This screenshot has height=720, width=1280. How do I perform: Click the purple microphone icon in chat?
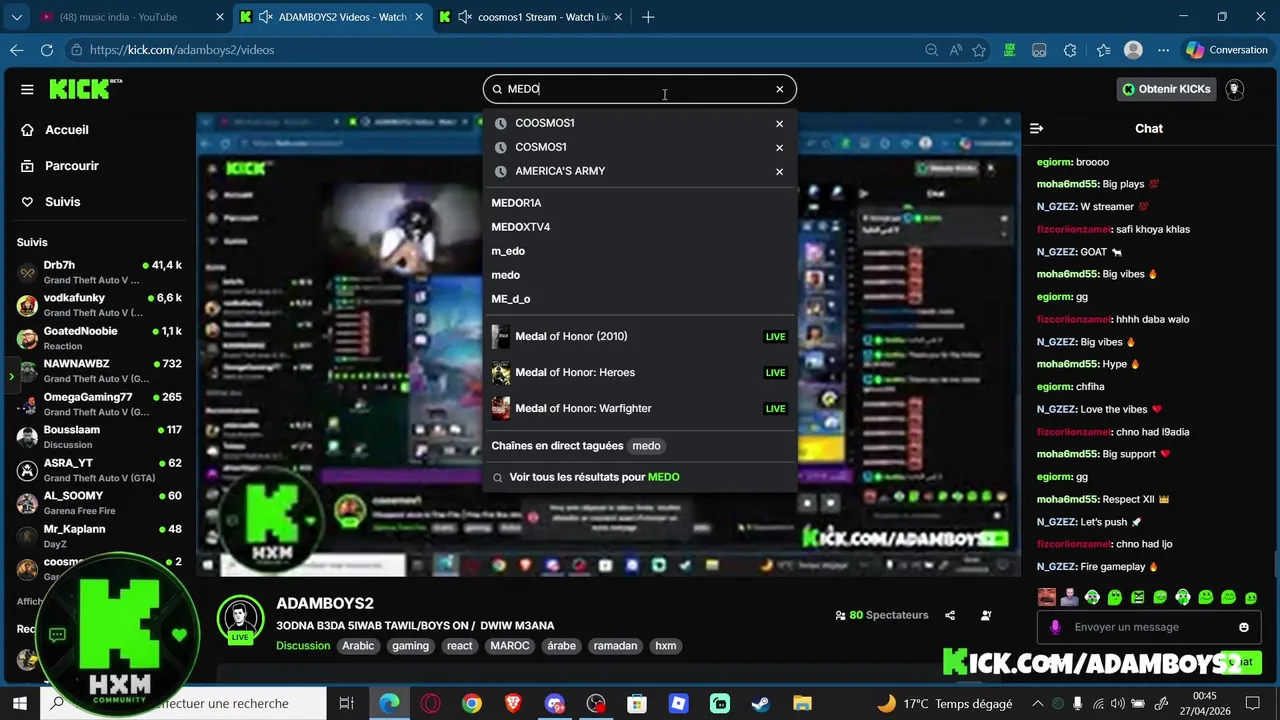[1055, 627]
